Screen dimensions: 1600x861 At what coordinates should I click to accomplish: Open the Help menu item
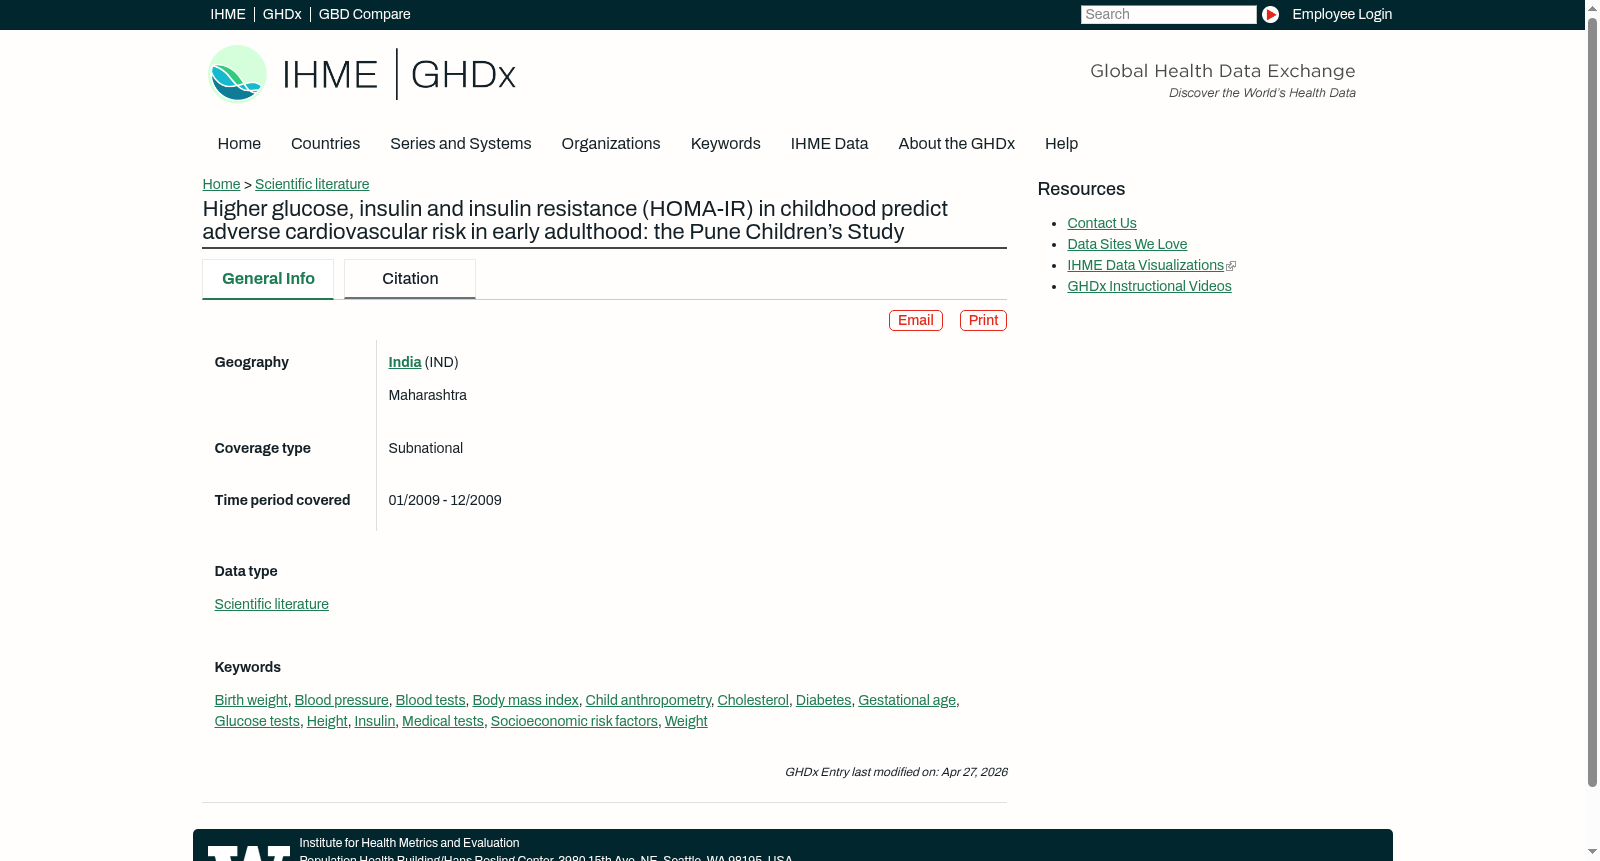(x=1061, y=144)
